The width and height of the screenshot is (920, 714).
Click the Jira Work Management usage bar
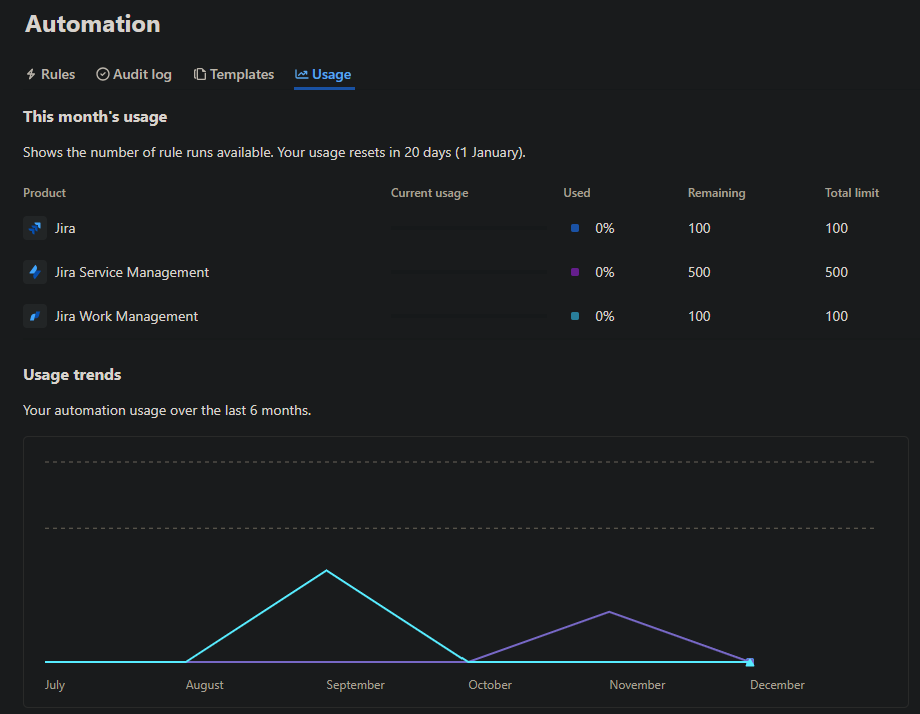point(469,316)
